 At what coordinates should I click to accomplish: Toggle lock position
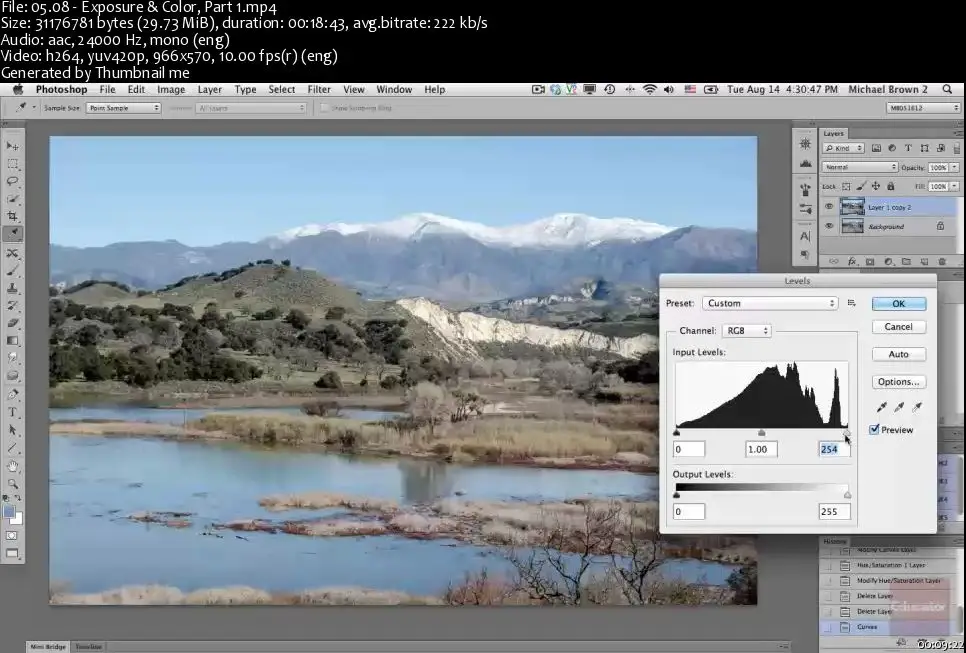tap(875, 186)
